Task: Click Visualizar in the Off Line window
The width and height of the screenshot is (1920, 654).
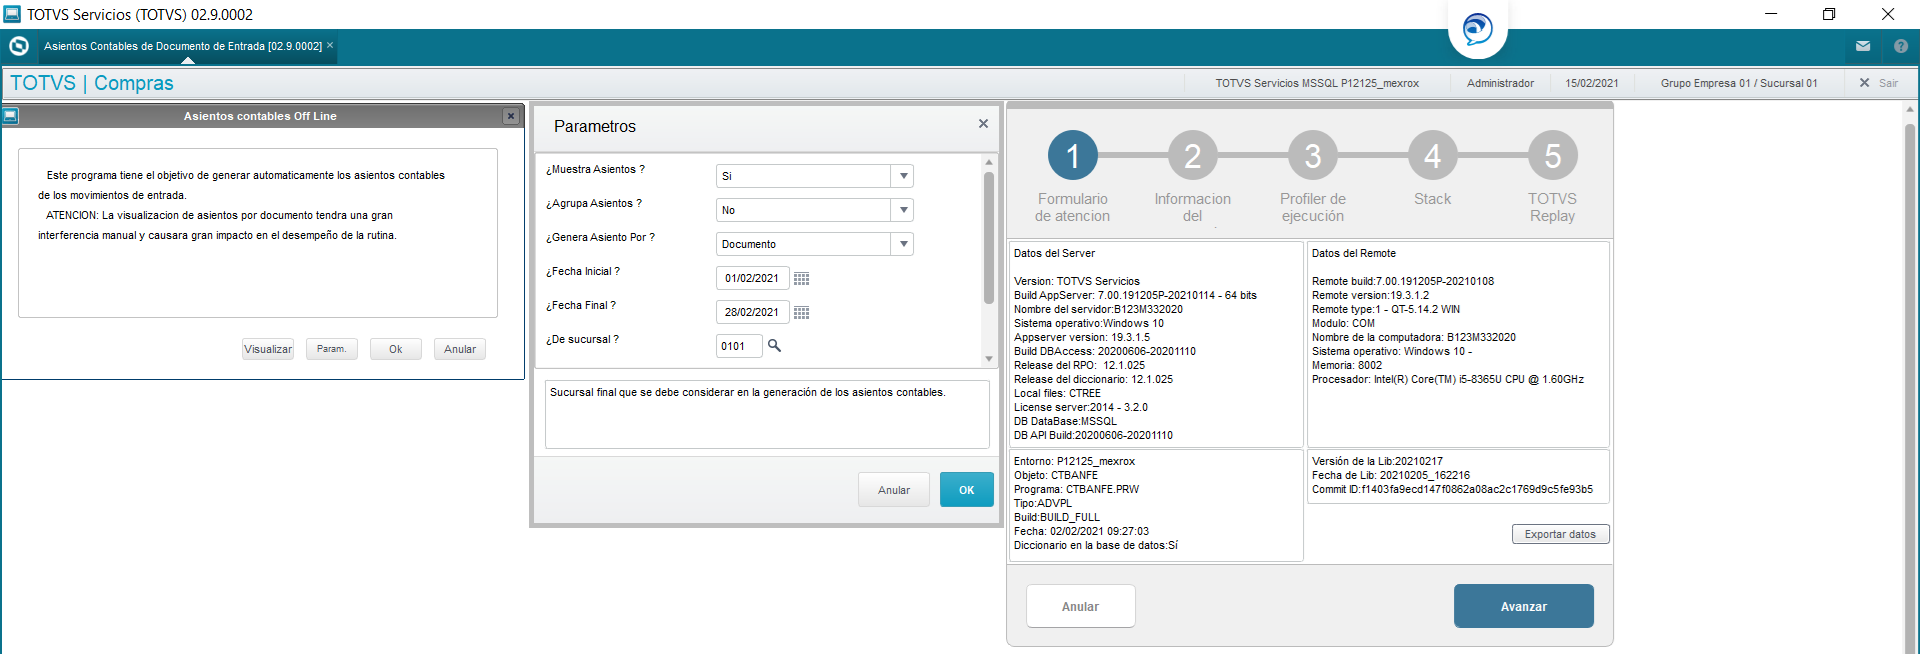Action: coord(268,349)
